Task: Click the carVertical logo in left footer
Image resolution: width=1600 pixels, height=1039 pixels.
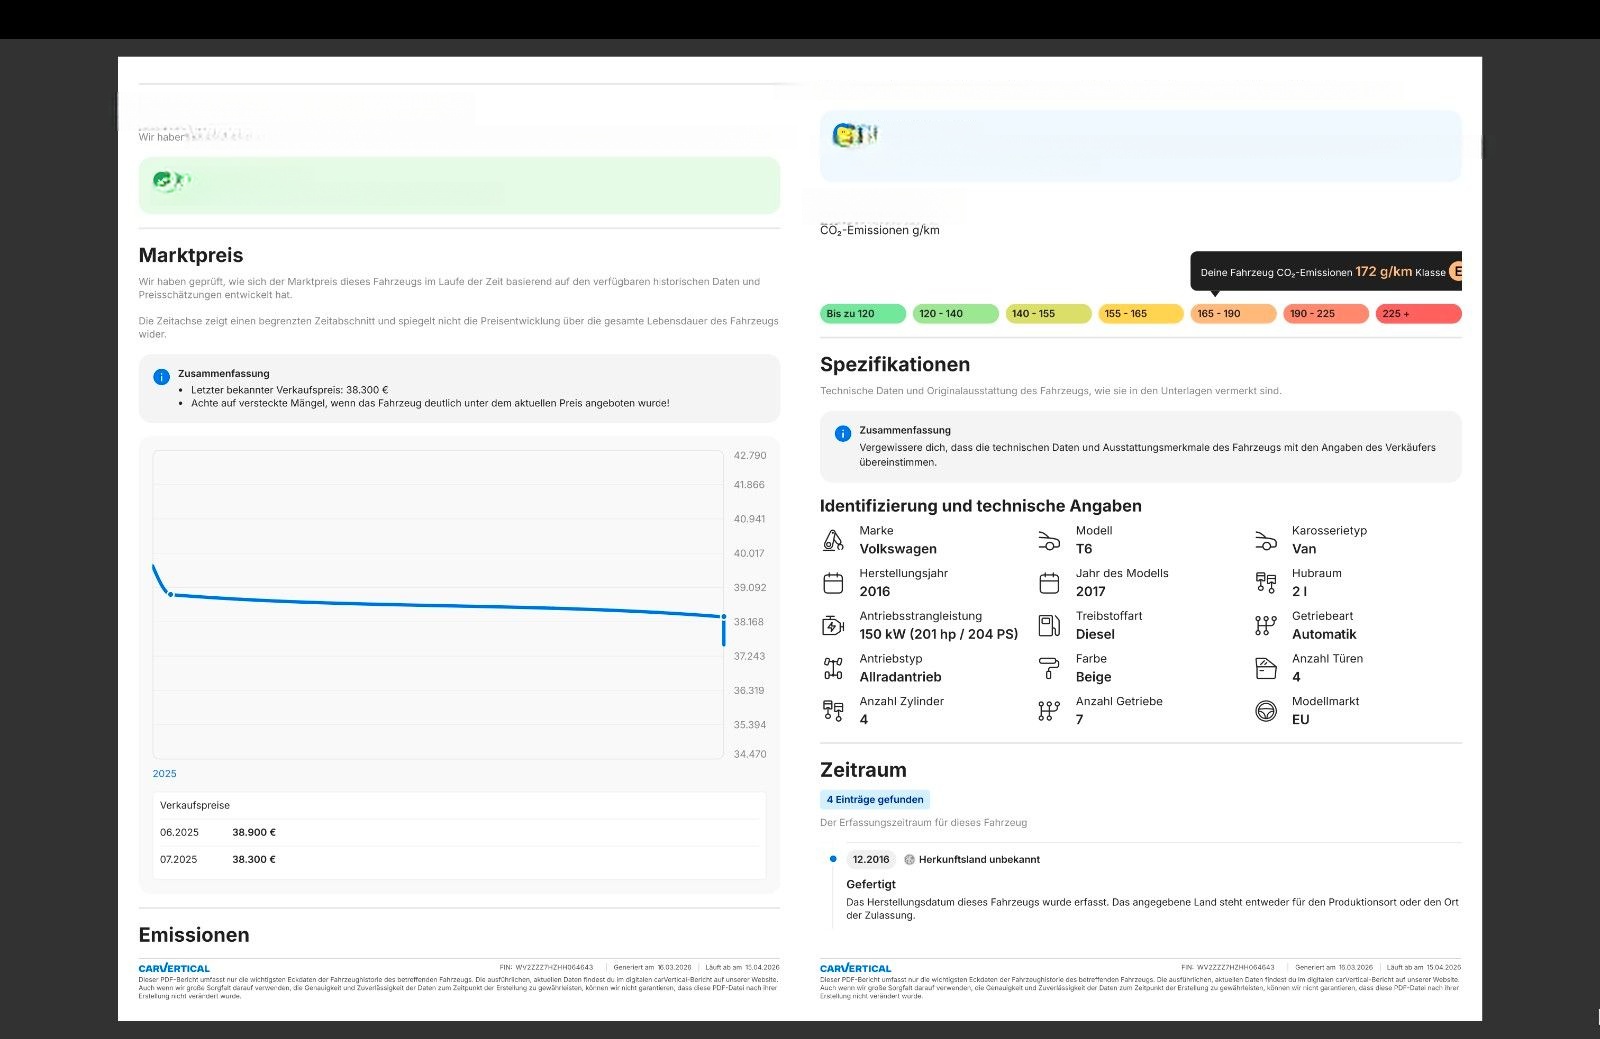Action: point(174,969)
